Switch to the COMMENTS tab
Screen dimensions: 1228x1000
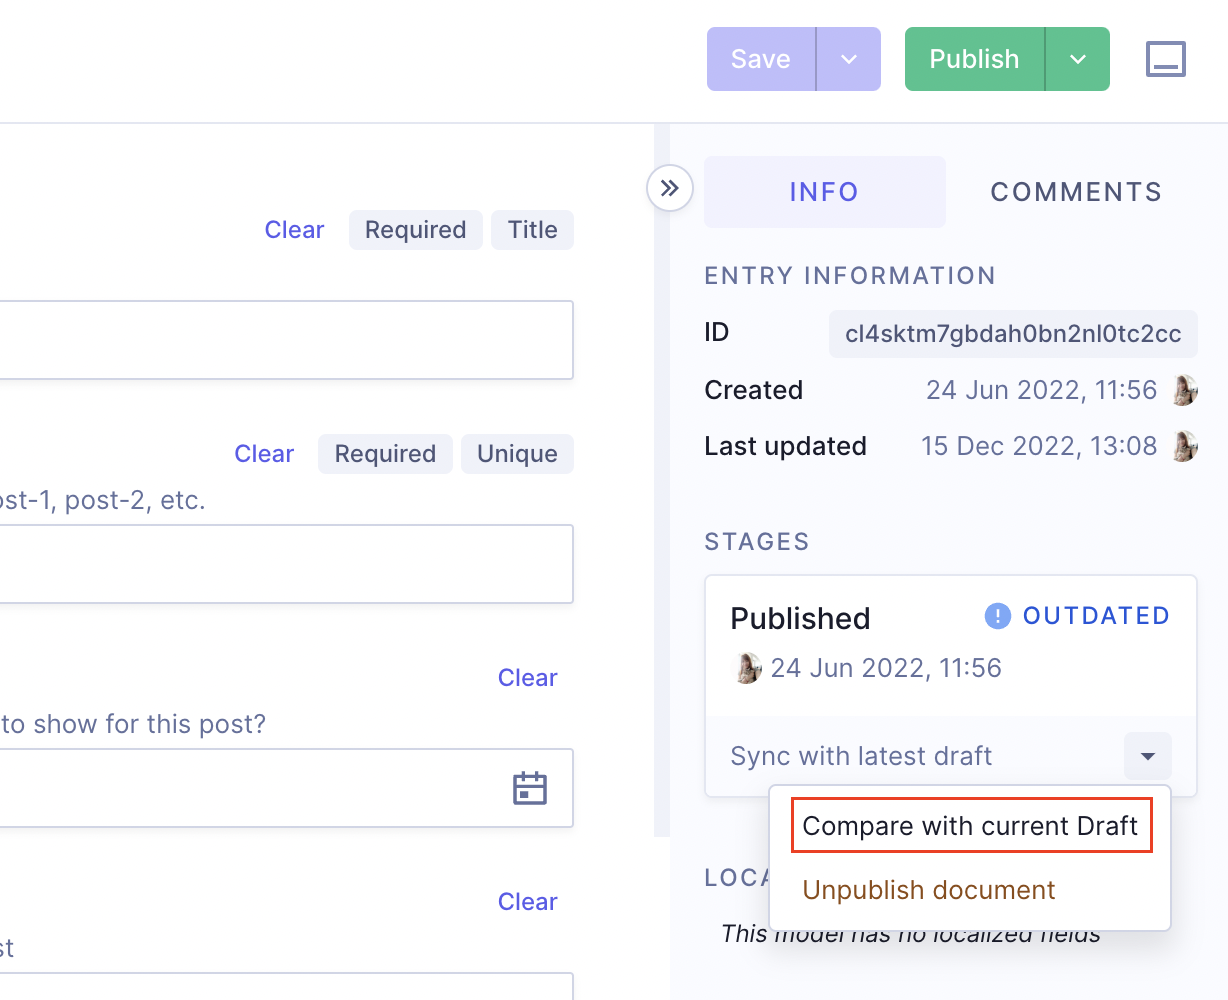pyautogui.click(x=1076, y=192)
